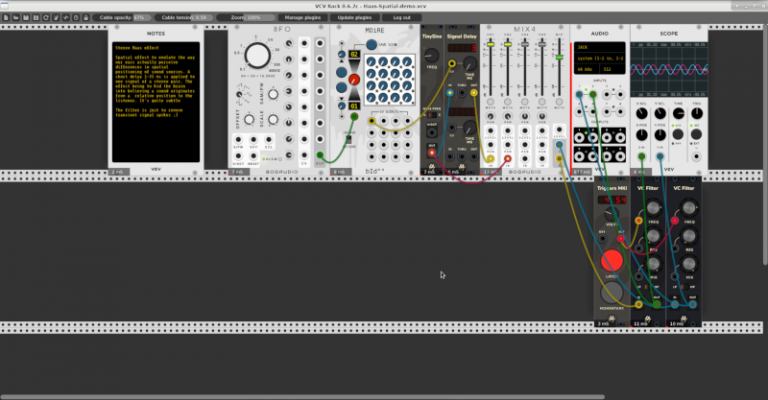Click the Save patch disk icon
768x400 pixels.
26,18
